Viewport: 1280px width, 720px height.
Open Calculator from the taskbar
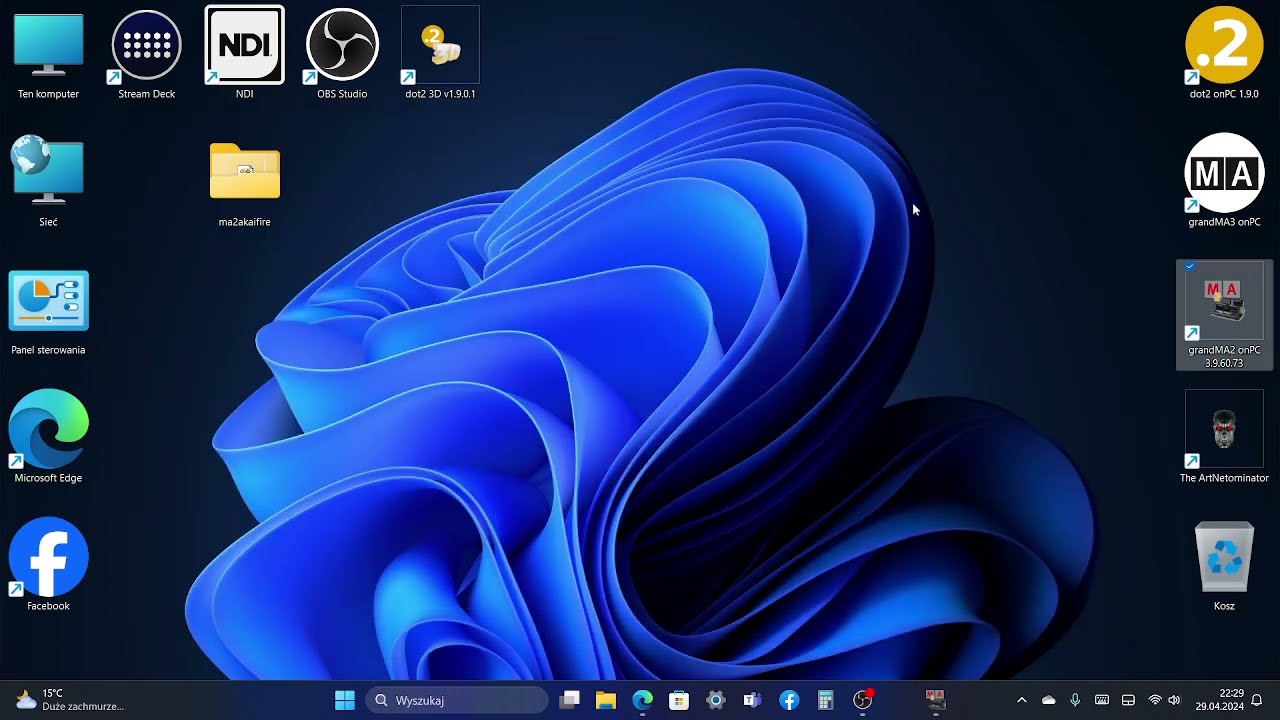tap(826, 700)
